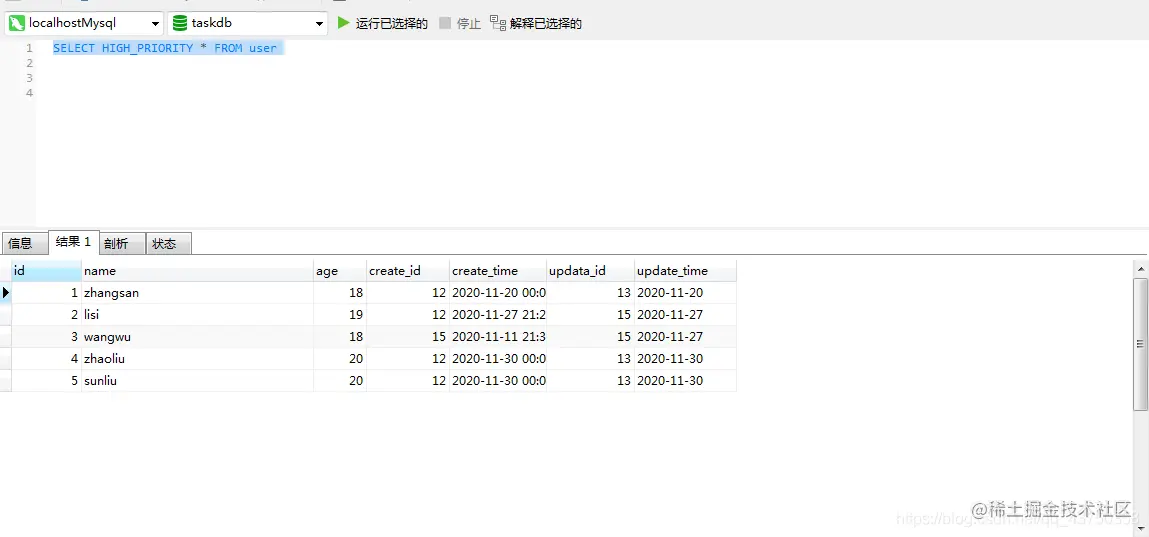Click the current-row arrow marker beside zhangsan
This screenshot has width=1149, height=537.
click(x=6, y=293)
